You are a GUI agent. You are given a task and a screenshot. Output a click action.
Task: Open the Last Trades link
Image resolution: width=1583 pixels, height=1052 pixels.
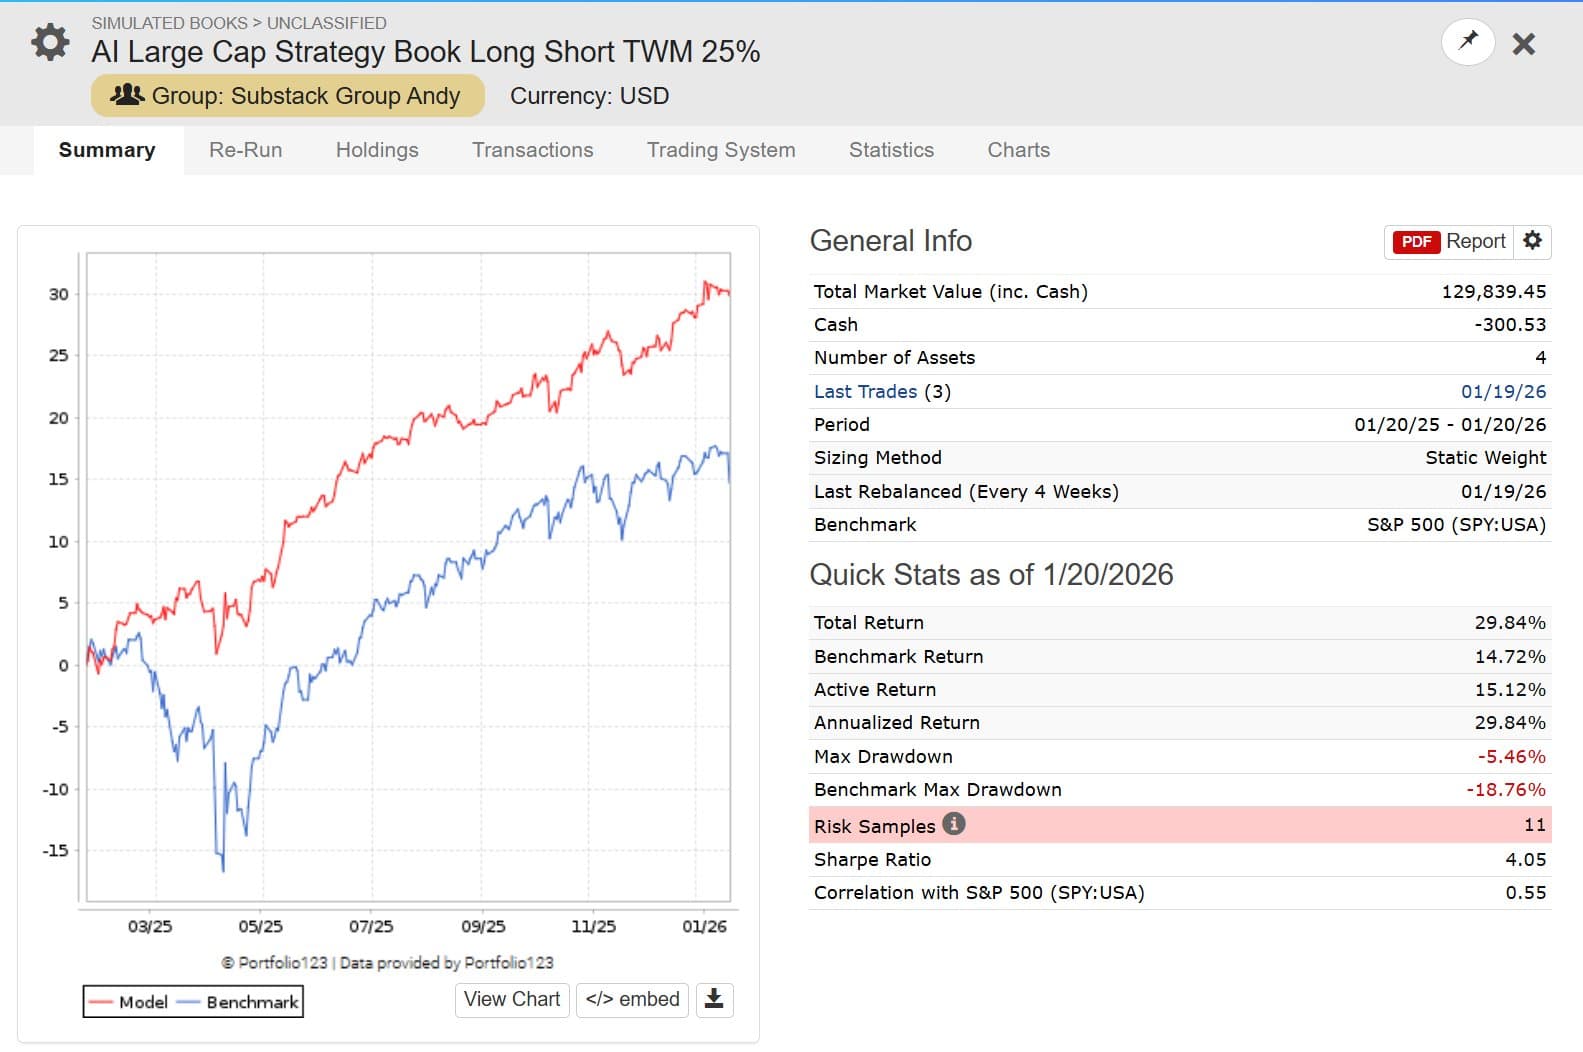coord(865,391)
